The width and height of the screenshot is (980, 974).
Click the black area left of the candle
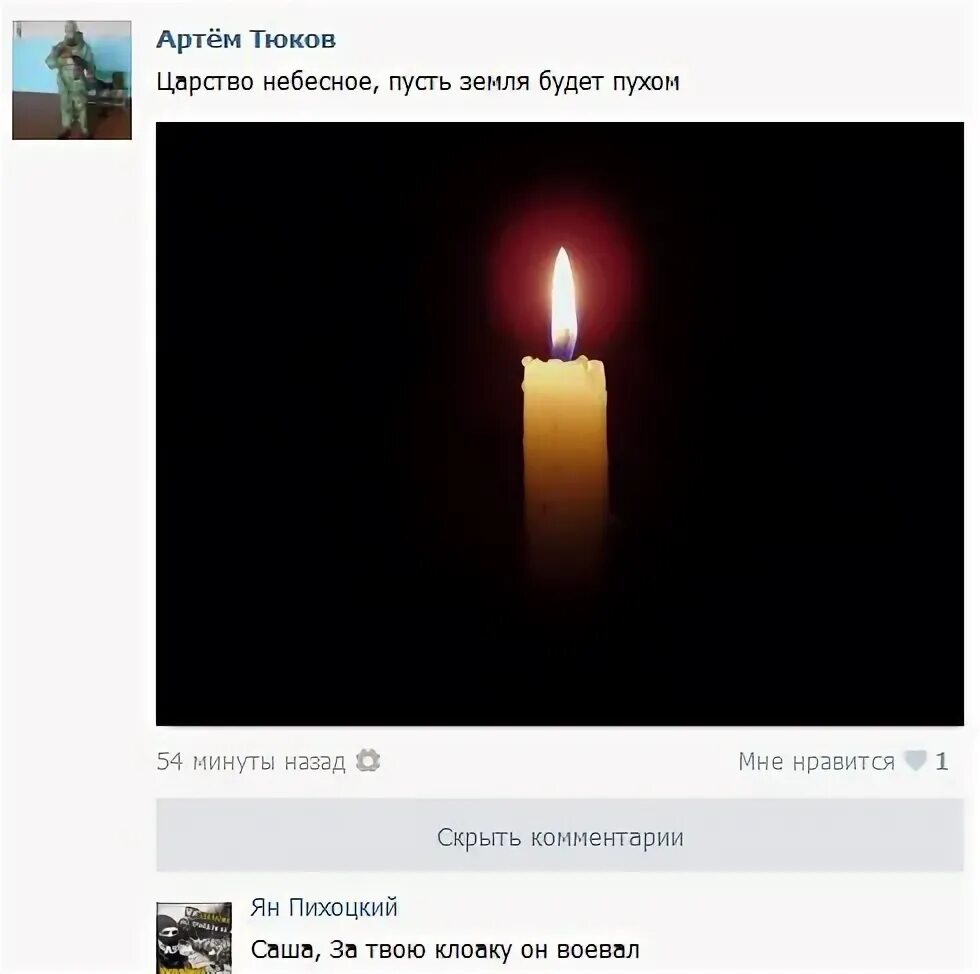click(x=331, y=425)
